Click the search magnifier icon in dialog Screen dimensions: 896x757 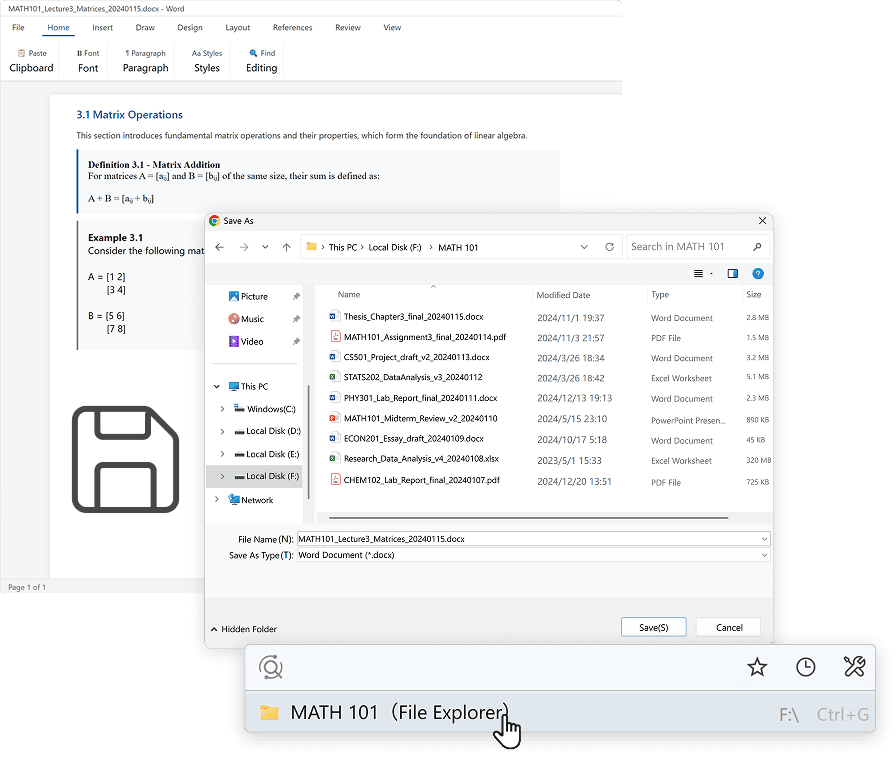tap(757, 247)
